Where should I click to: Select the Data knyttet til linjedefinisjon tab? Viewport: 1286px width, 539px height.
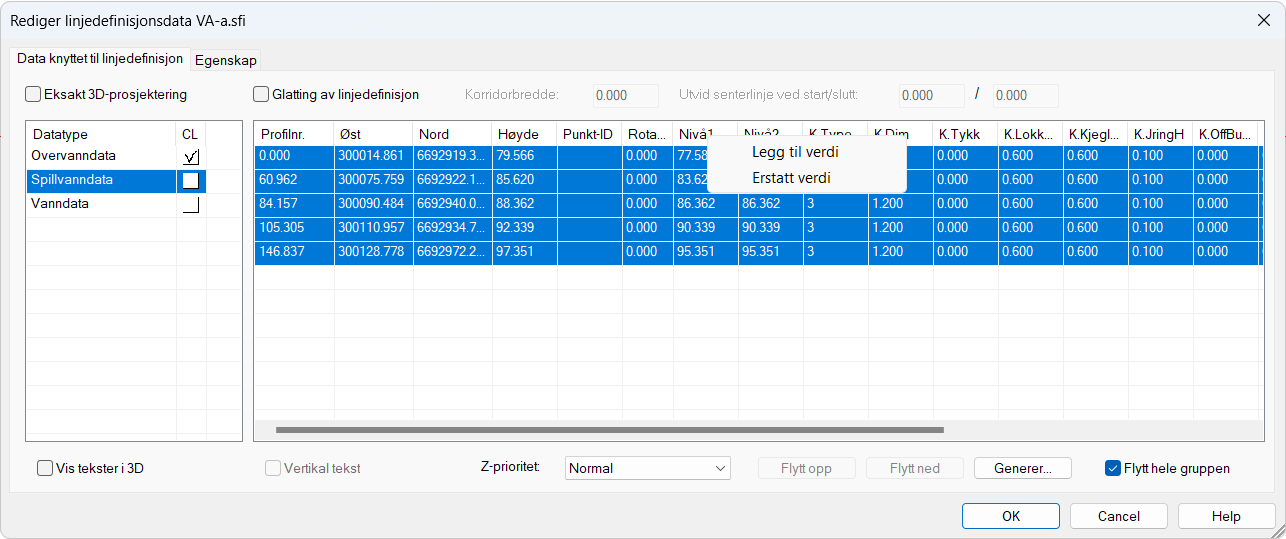(x=100, y=59)
